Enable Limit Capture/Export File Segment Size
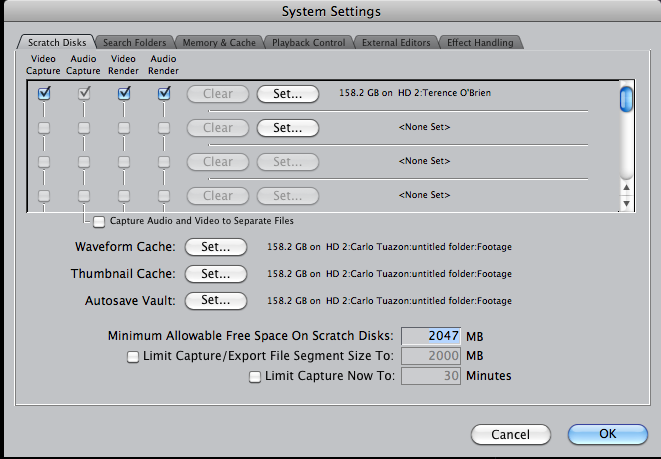The image size is (661, 459). (132, 355)
